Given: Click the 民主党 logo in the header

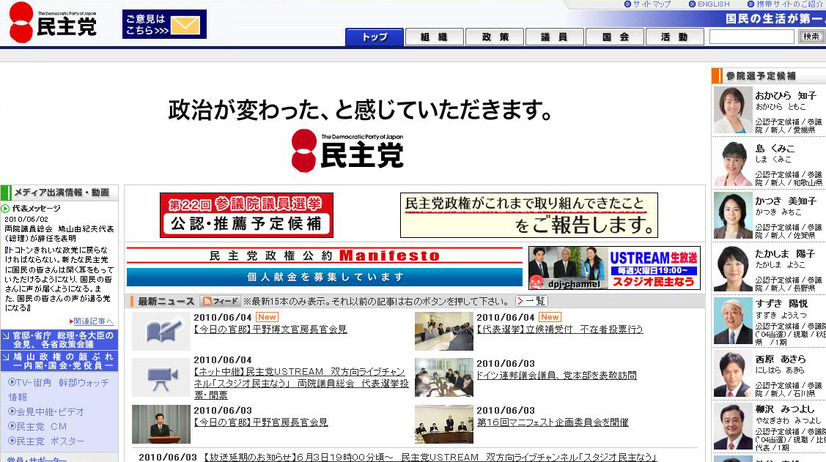Looking at the screenshot, I should (x=53, y=23).
